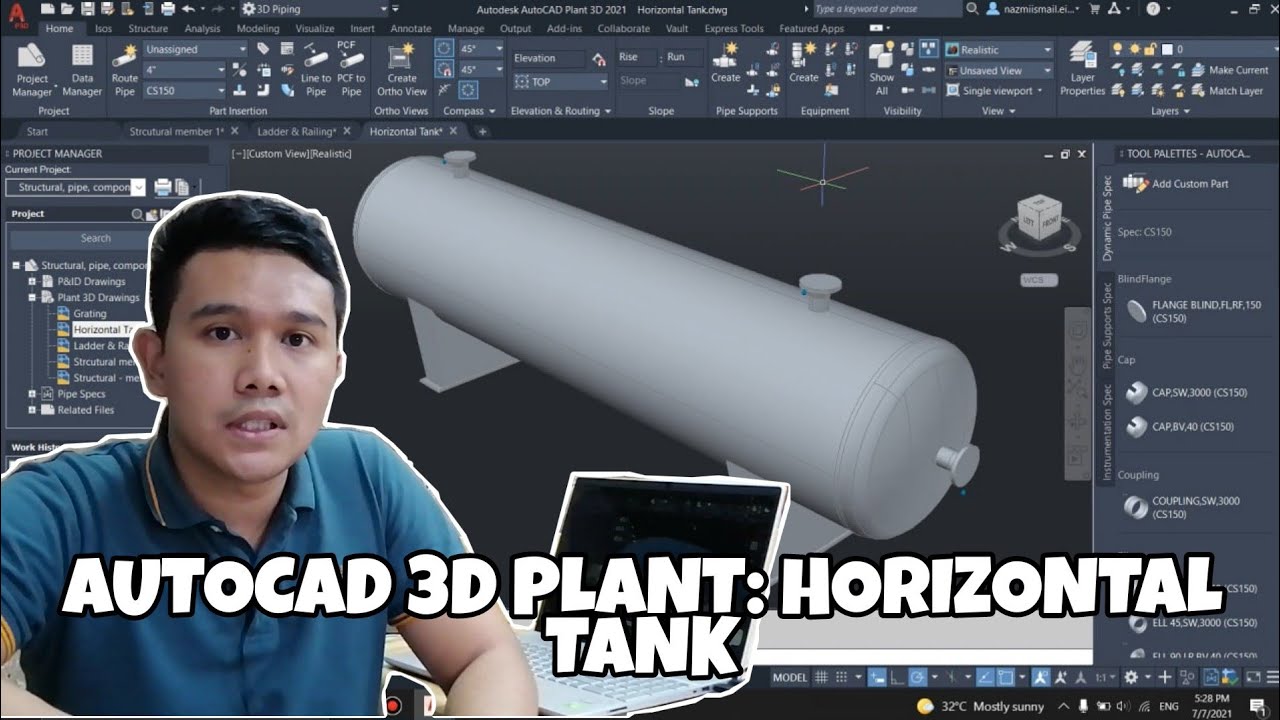Image resolution: width=1280 pixels, height=720 pixels.
Task: Click the Undo arrow in quick access toolbar
Action: tap(188, 9)
